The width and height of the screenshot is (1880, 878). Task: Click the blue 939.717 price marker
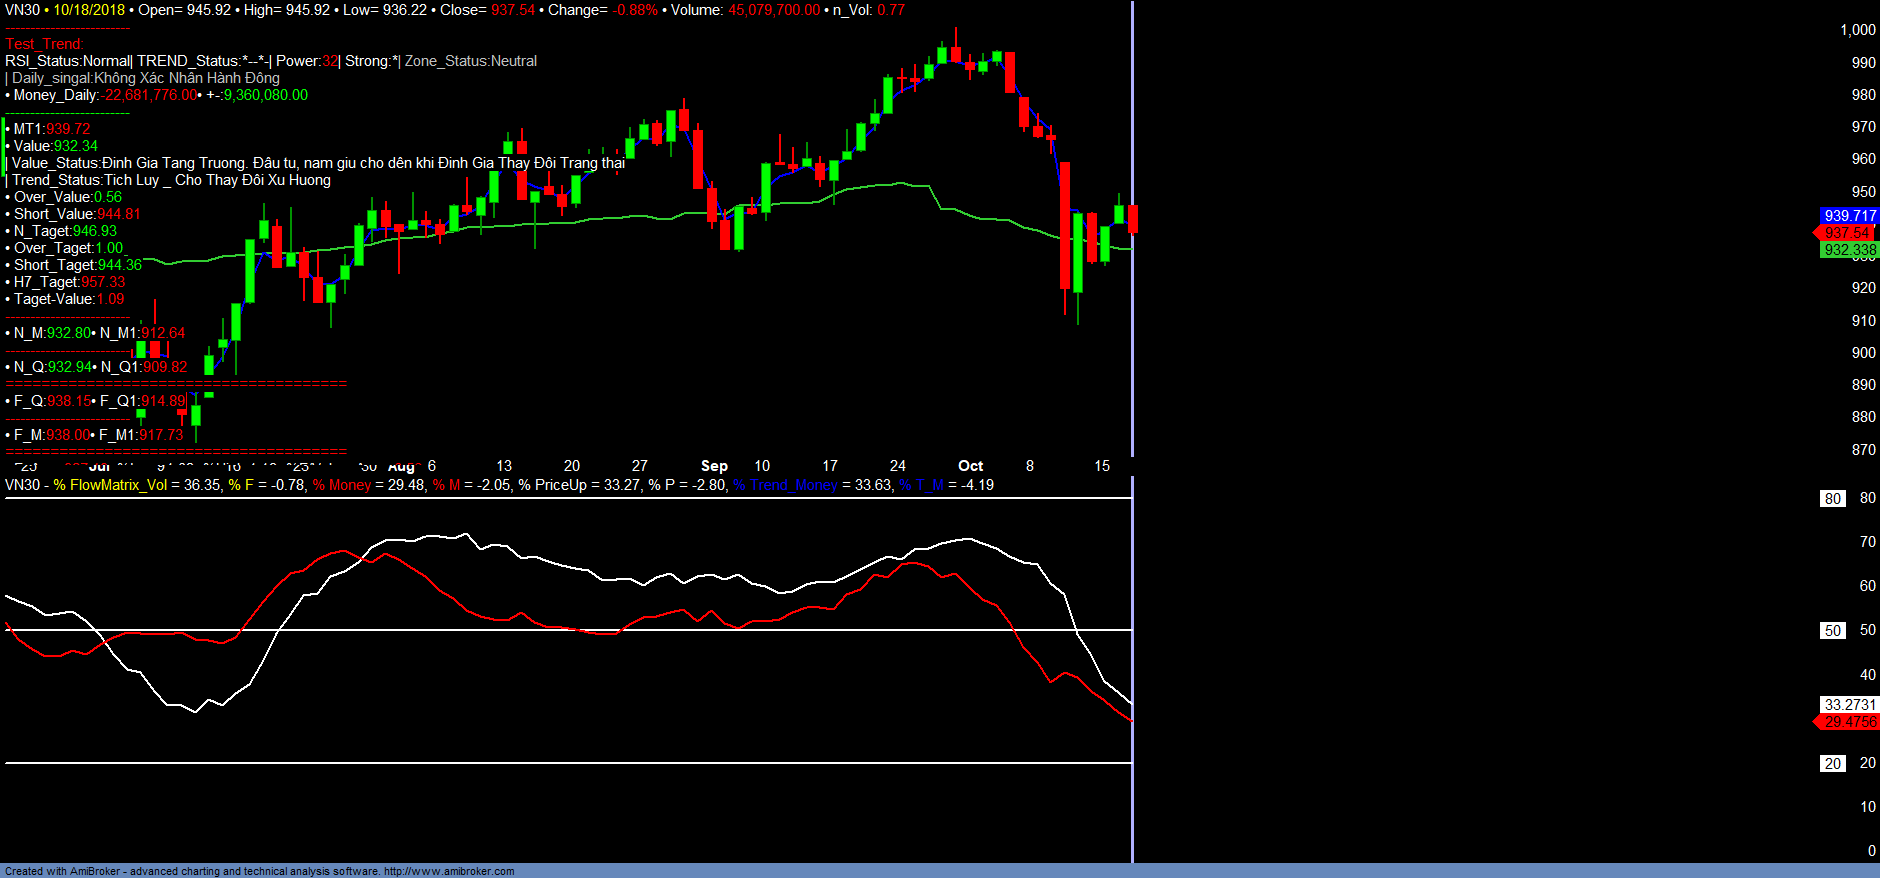pyautogui.click(x=1849, y=216)
